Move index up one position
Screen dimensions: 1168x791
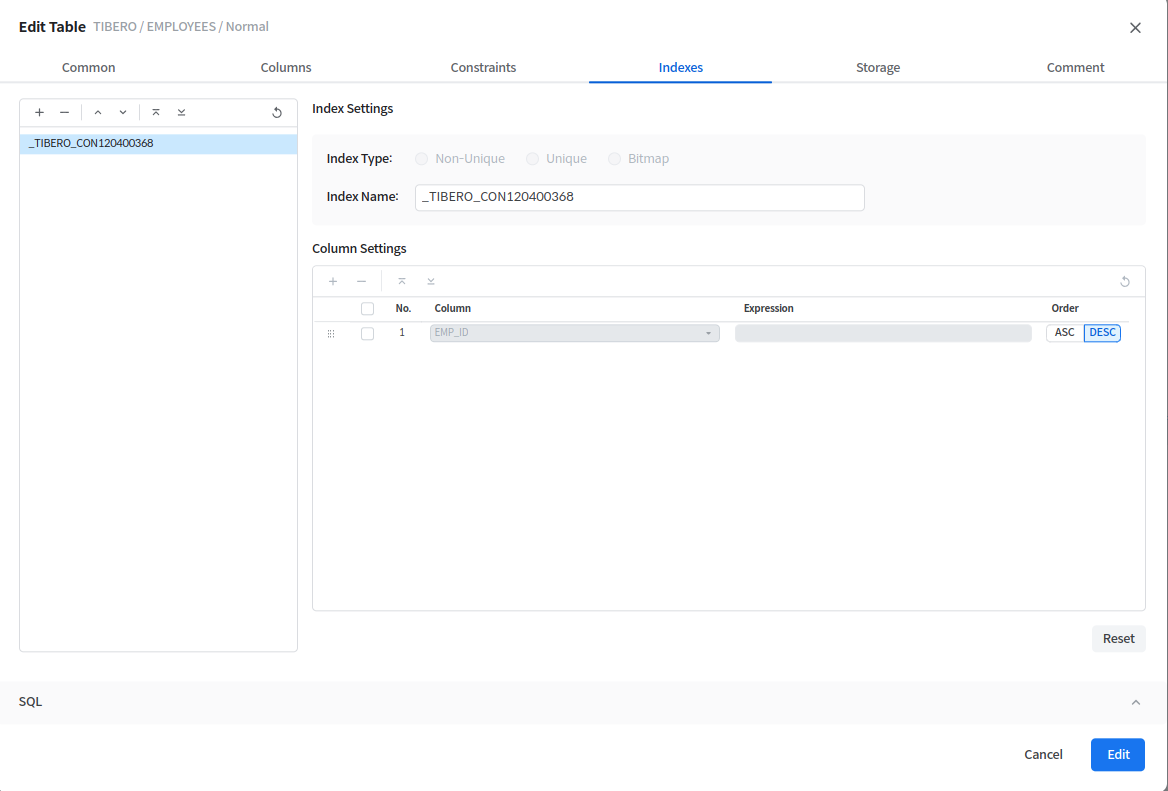(x=98, y=113)
